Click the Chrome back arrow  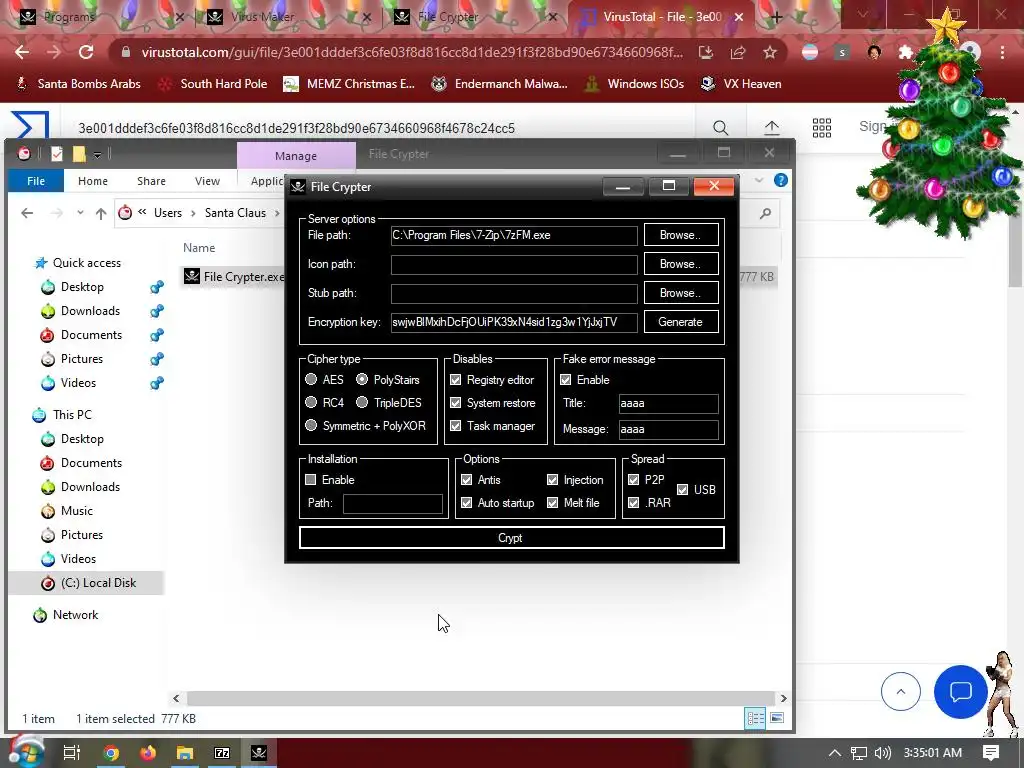22,52
